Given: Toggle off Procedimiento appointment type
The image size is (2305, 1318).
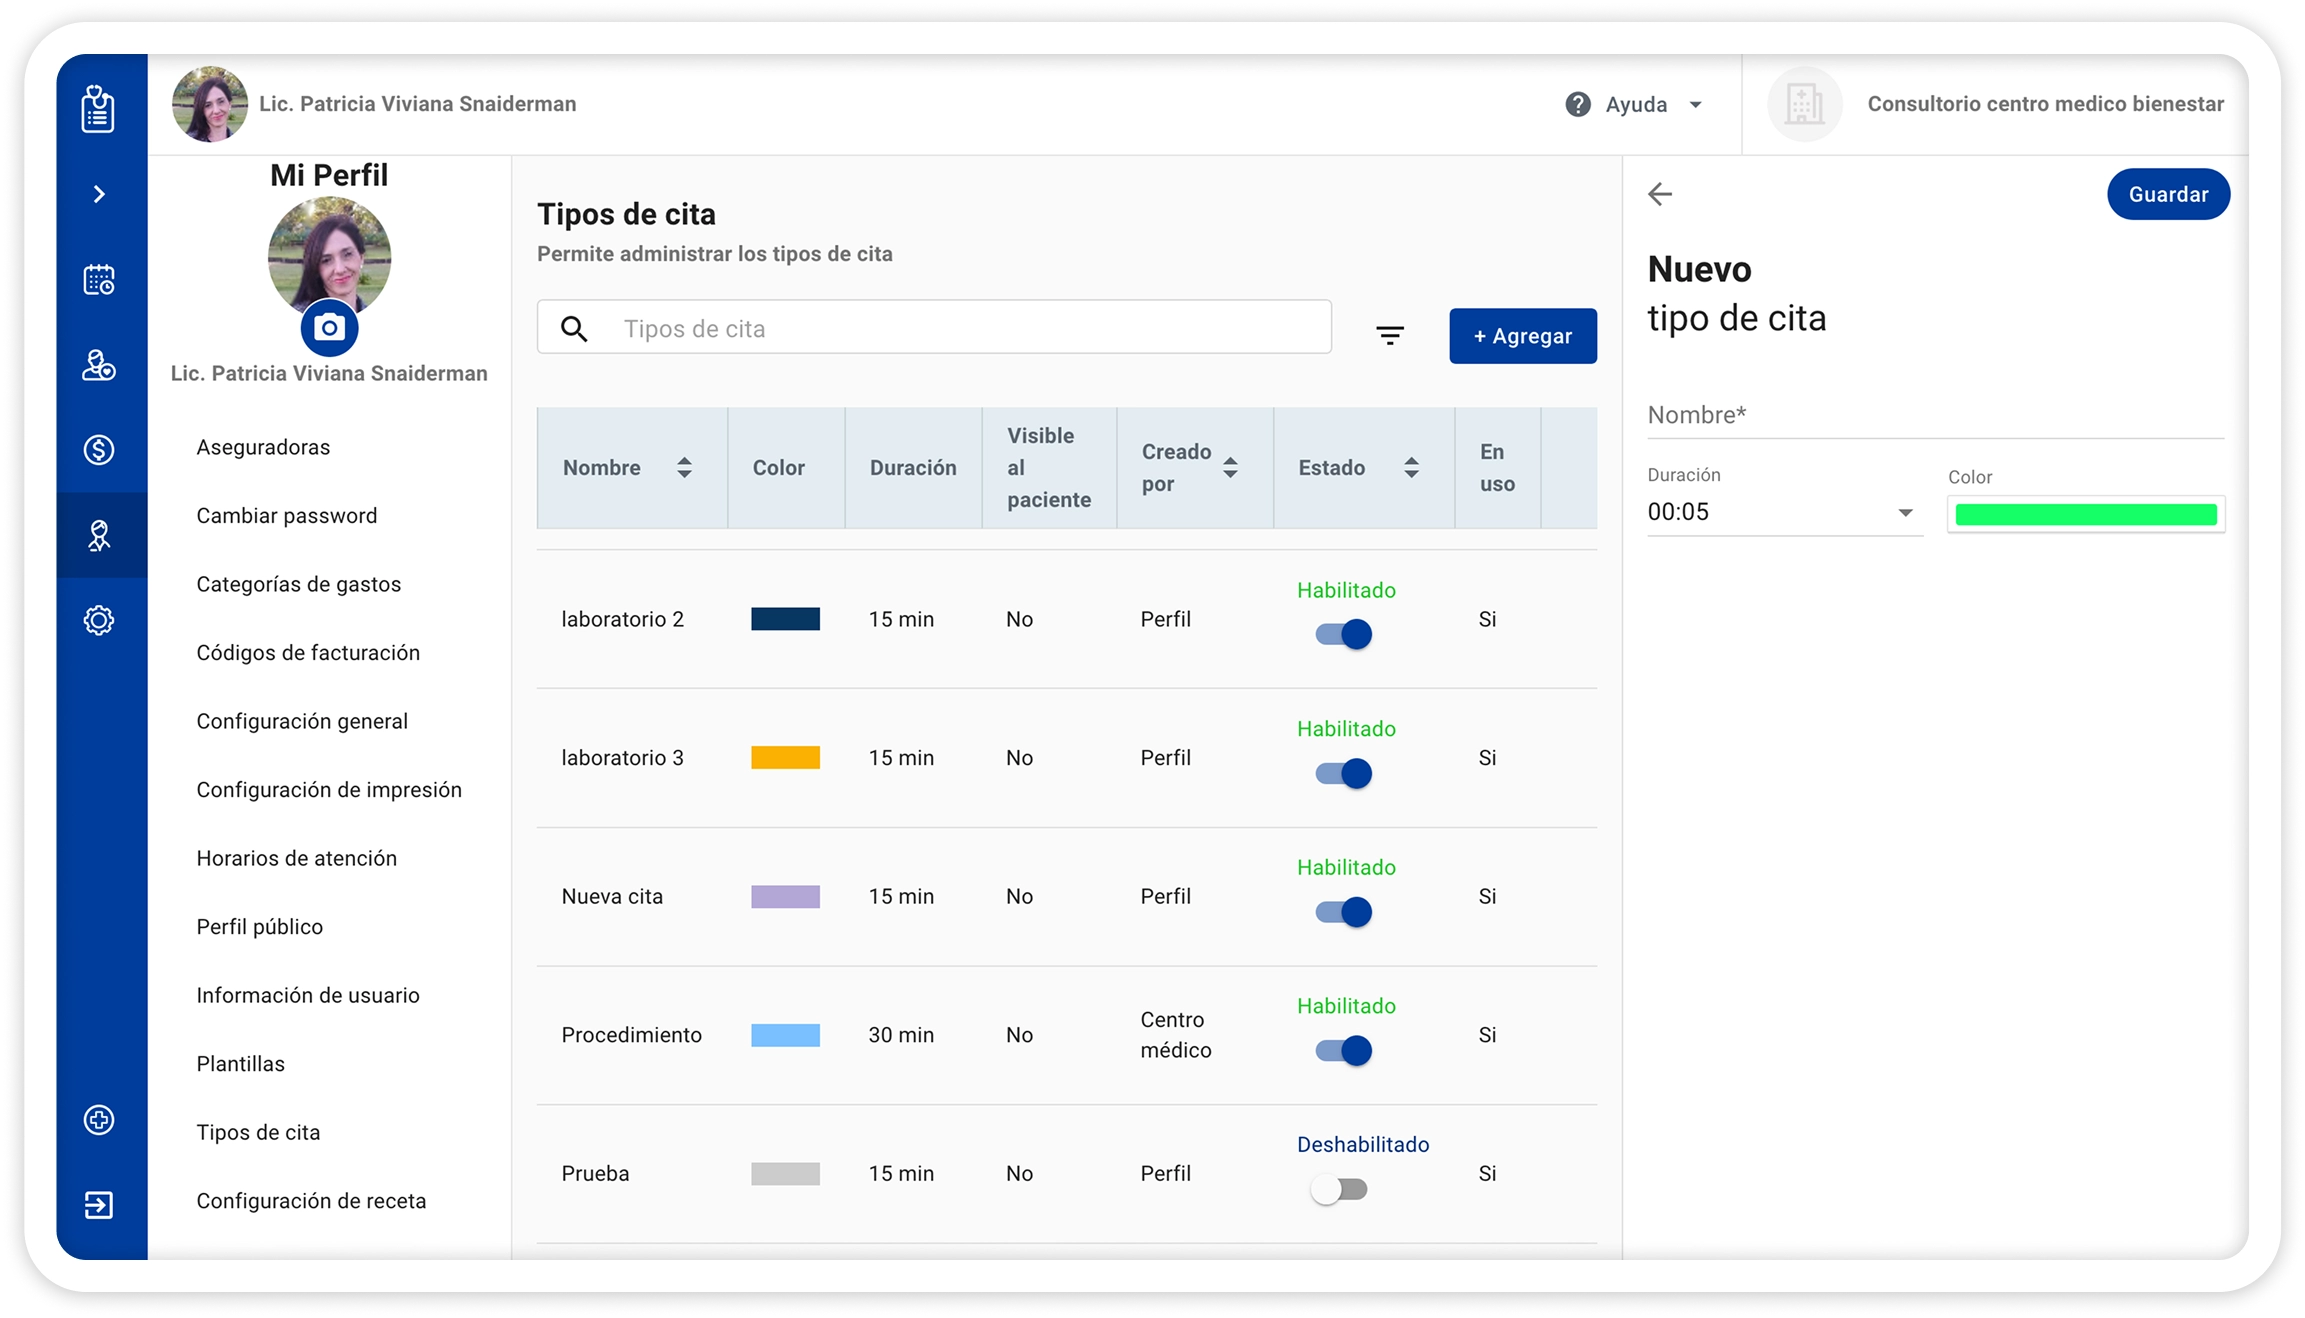Looking at the screenshot, I should pyautogui.click(x=1343, y=1051).
